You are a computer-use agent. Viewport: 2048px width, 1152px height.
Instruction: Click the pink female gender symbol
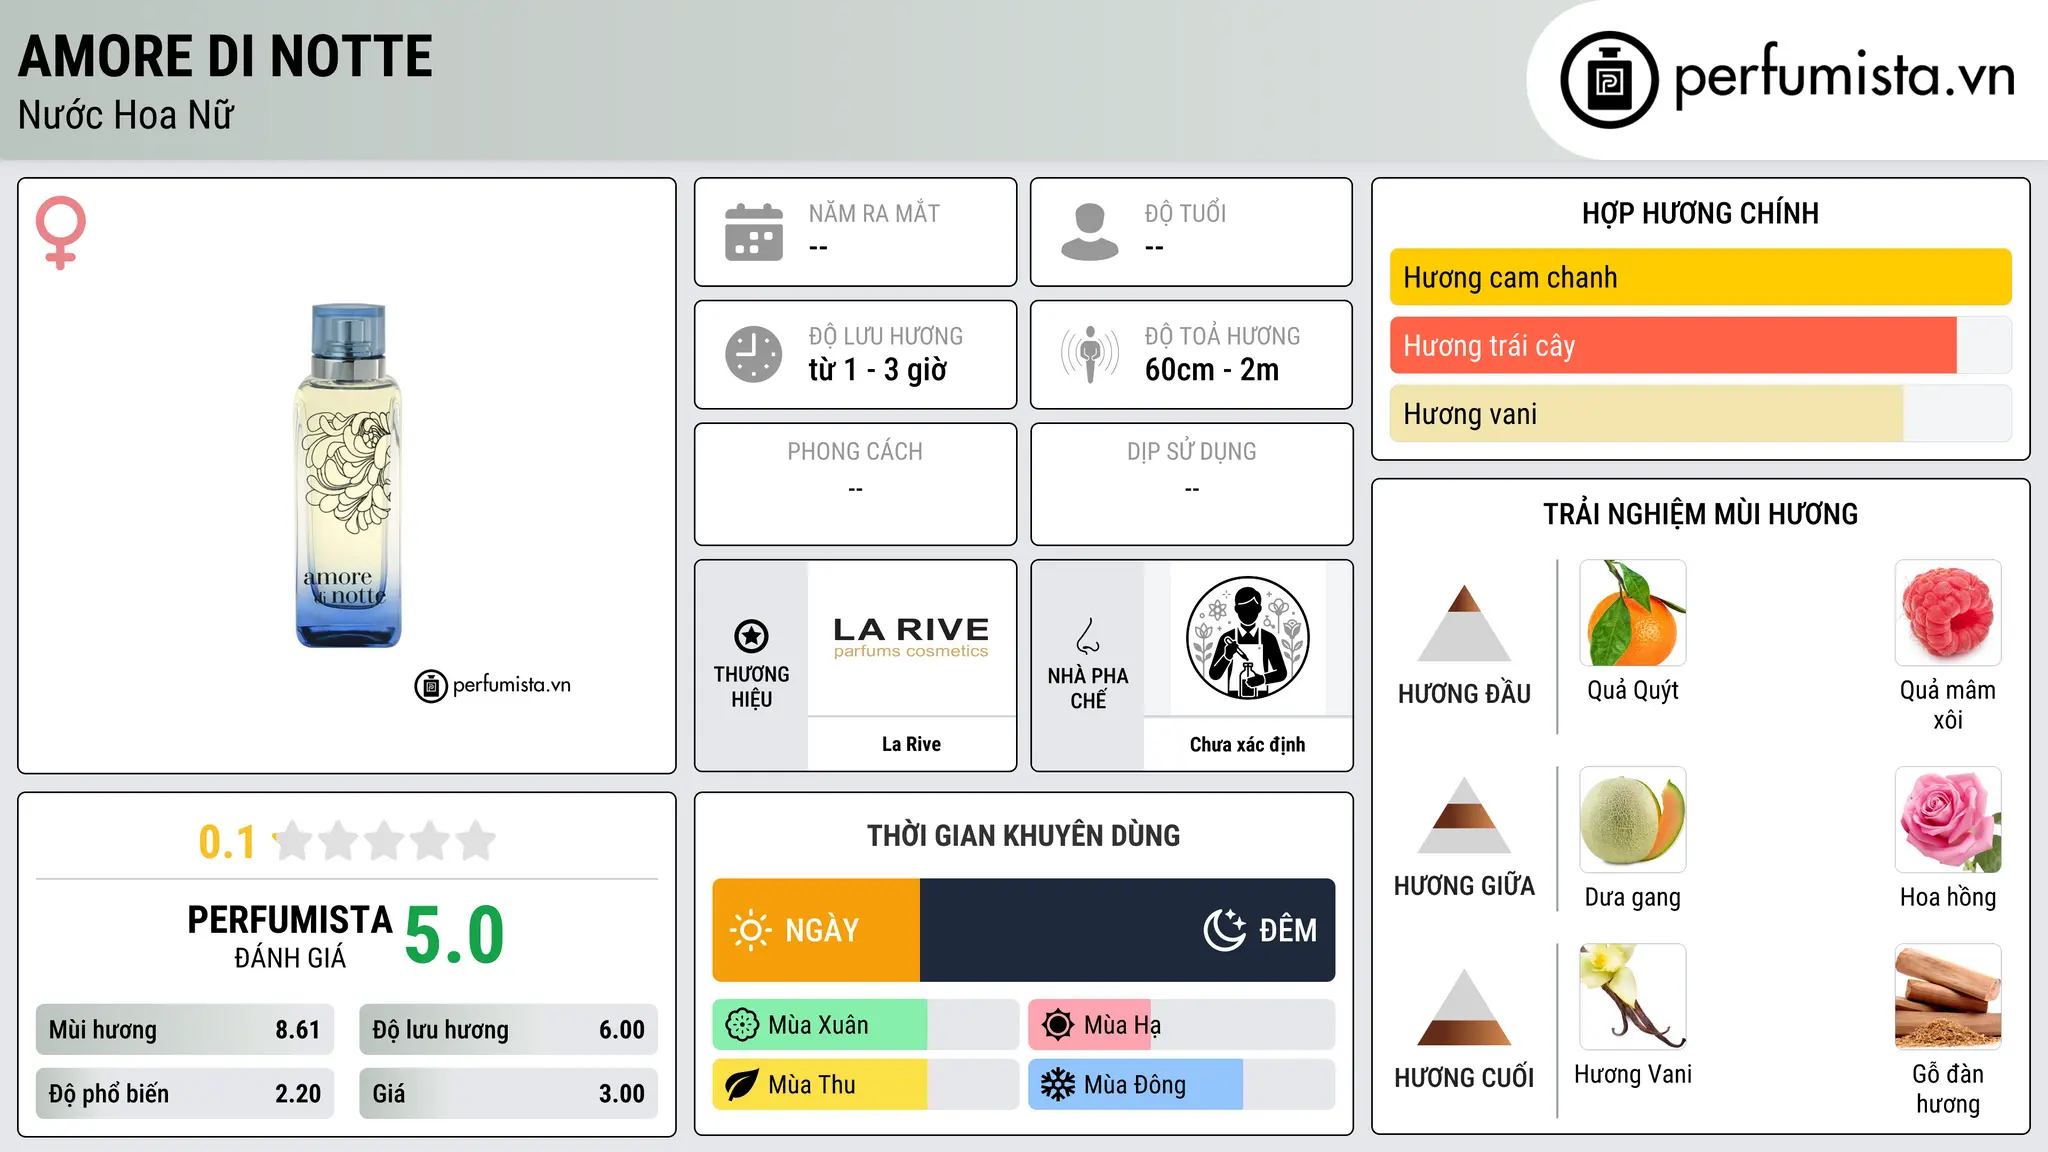coord(61,232)
